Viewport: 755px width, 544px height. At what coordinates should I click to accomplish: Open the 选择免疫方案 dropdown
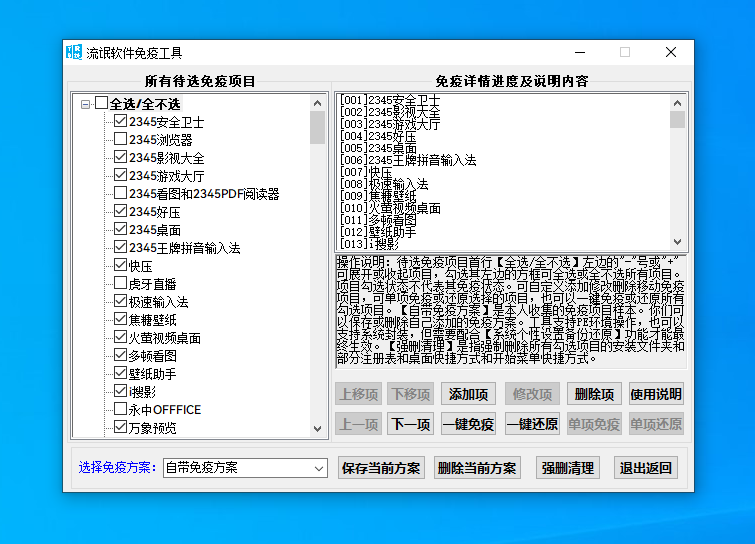tap(246, 468)
